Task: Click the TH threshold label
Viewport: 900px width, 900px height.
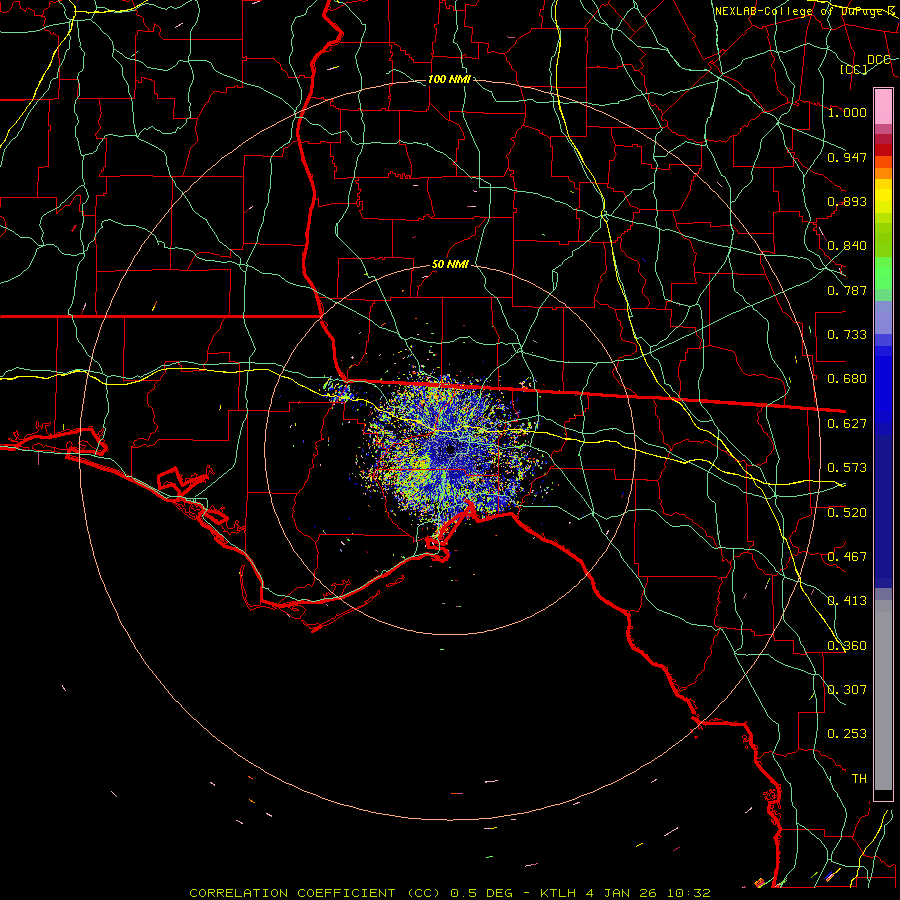Action: click(859, 779)
